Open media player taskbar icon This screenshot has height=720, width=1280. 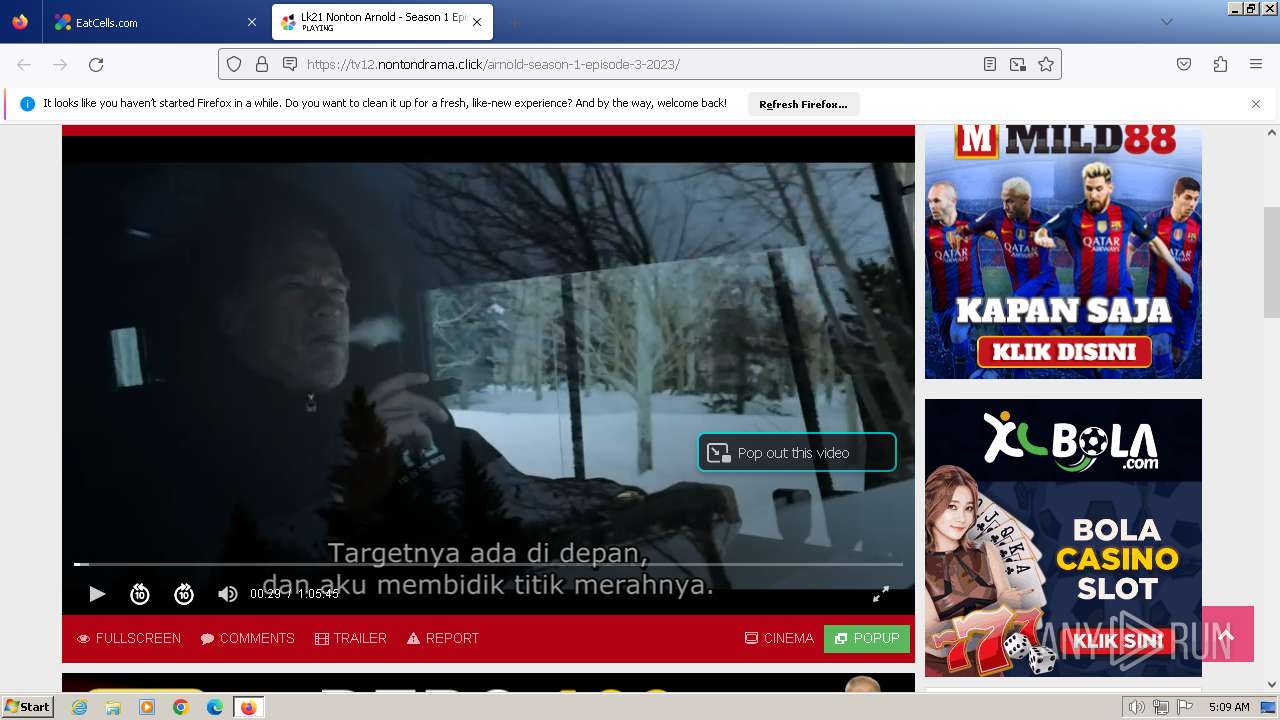(x=147, y=707)
